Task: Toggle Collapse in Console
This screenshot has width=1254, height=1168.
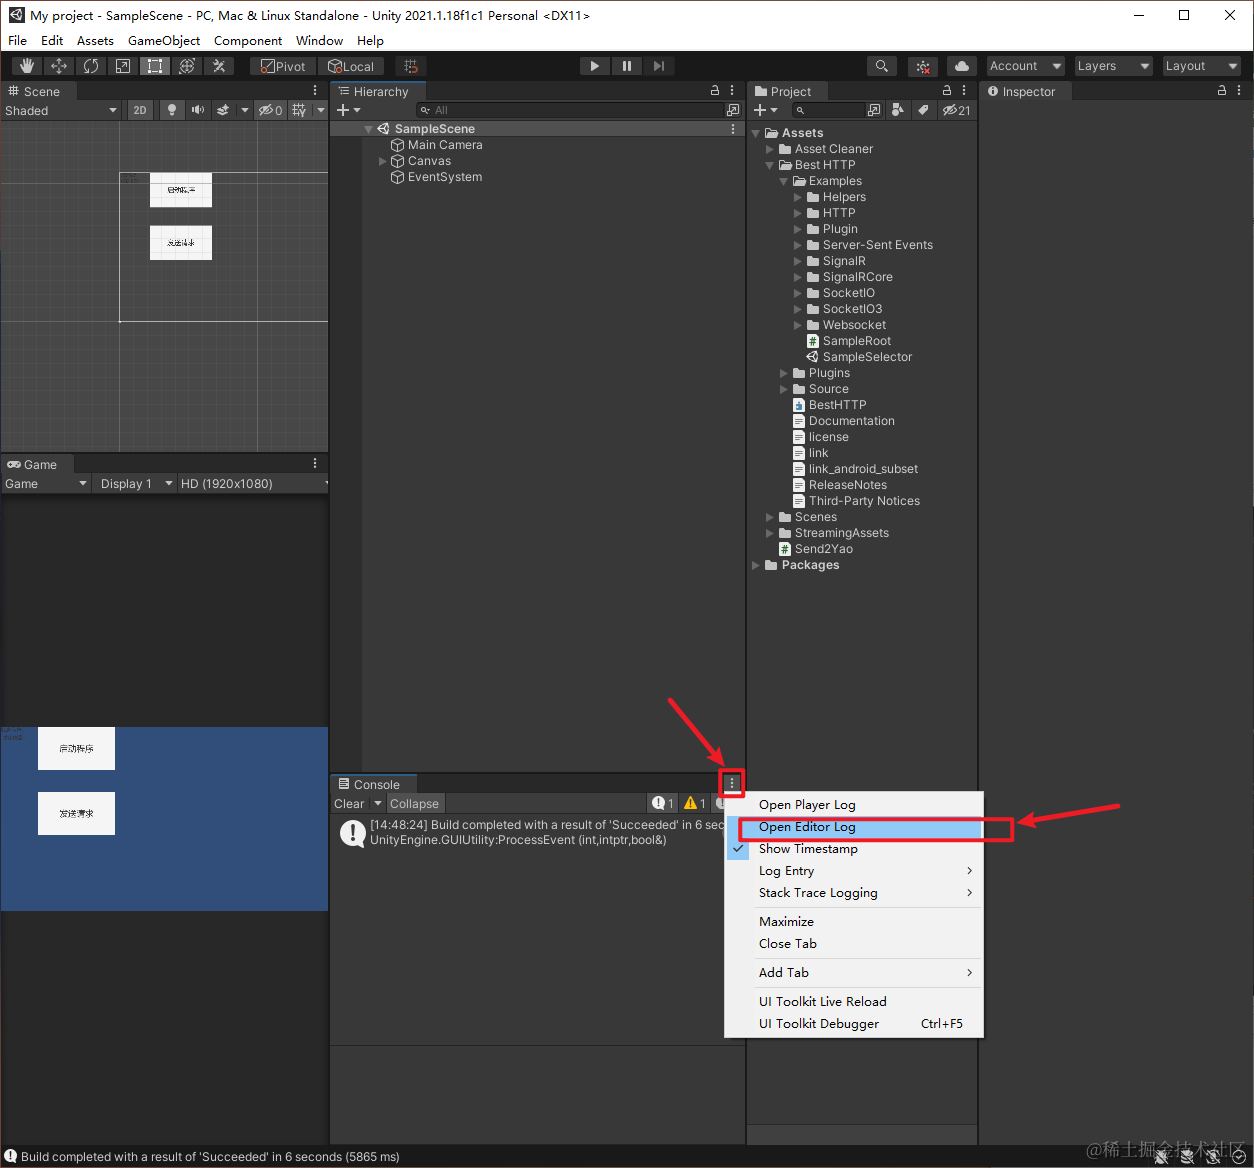Action: (x=414, y=804)
